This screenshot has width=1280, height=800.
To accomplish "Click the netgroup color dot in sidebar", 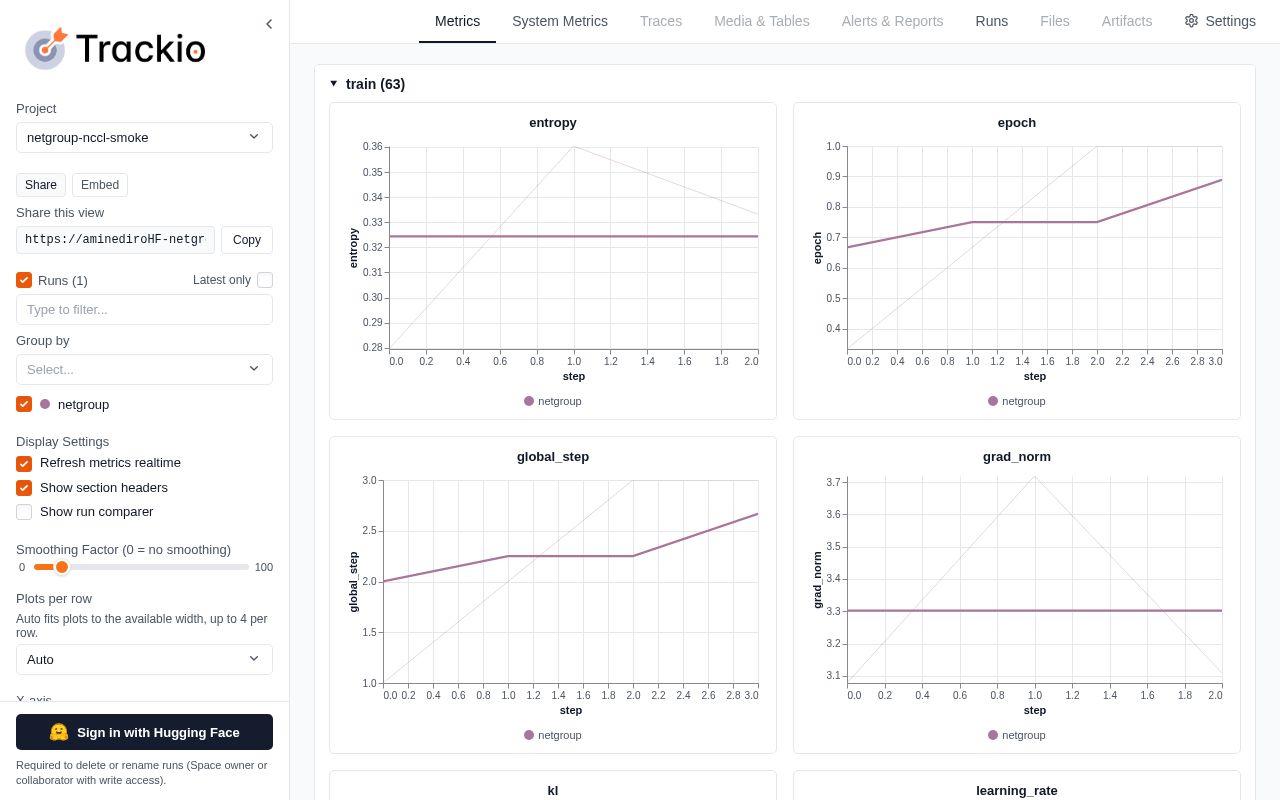I will [x=45, y=404].
